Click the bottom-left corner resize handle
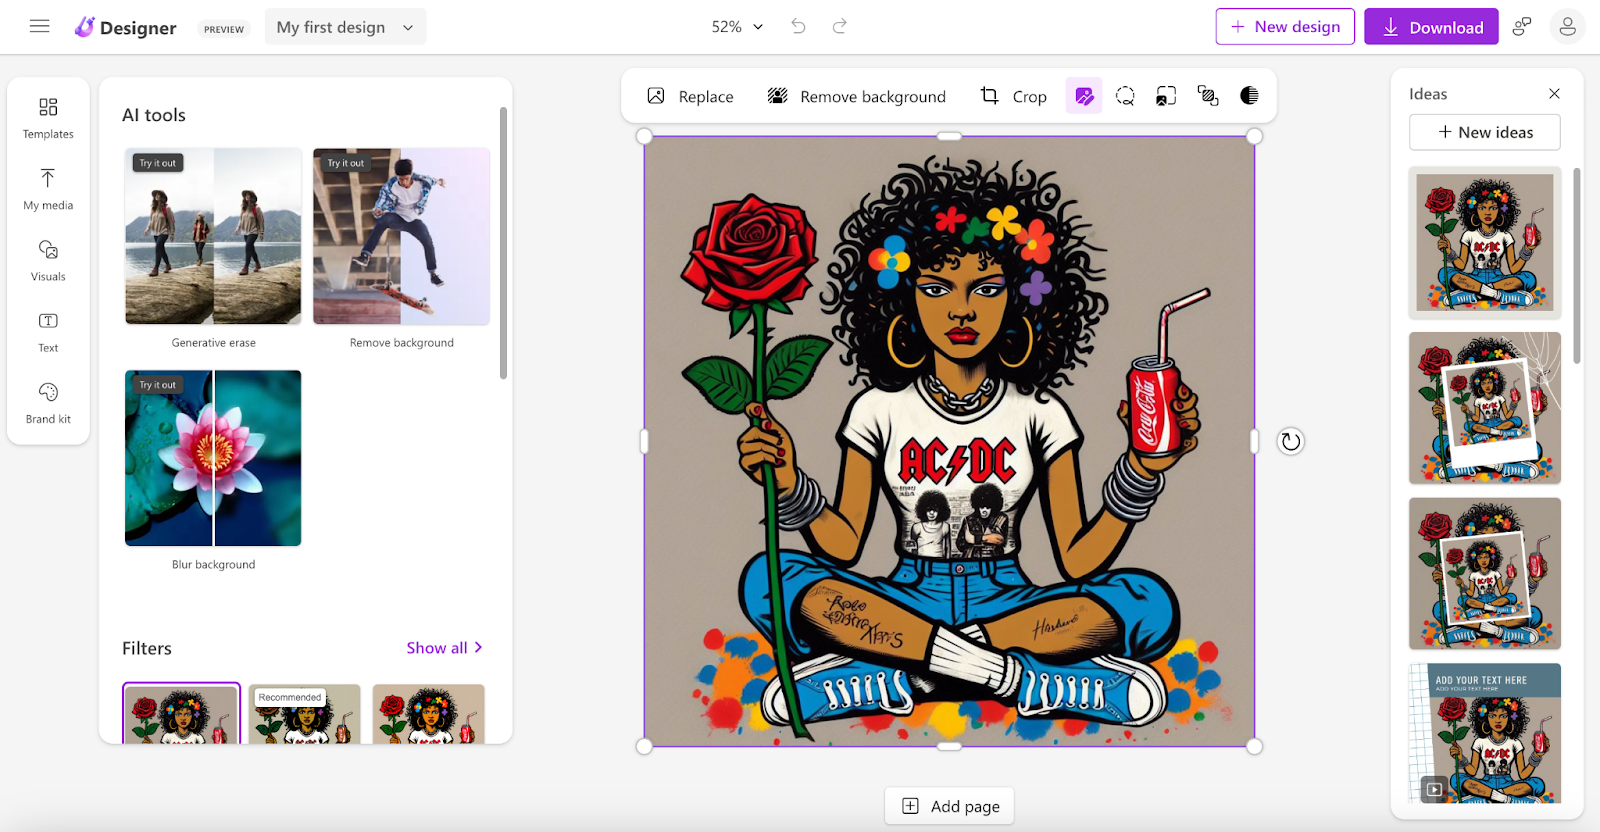The height and width of the screenshot is (832, 1600). [x=644, y=746]
